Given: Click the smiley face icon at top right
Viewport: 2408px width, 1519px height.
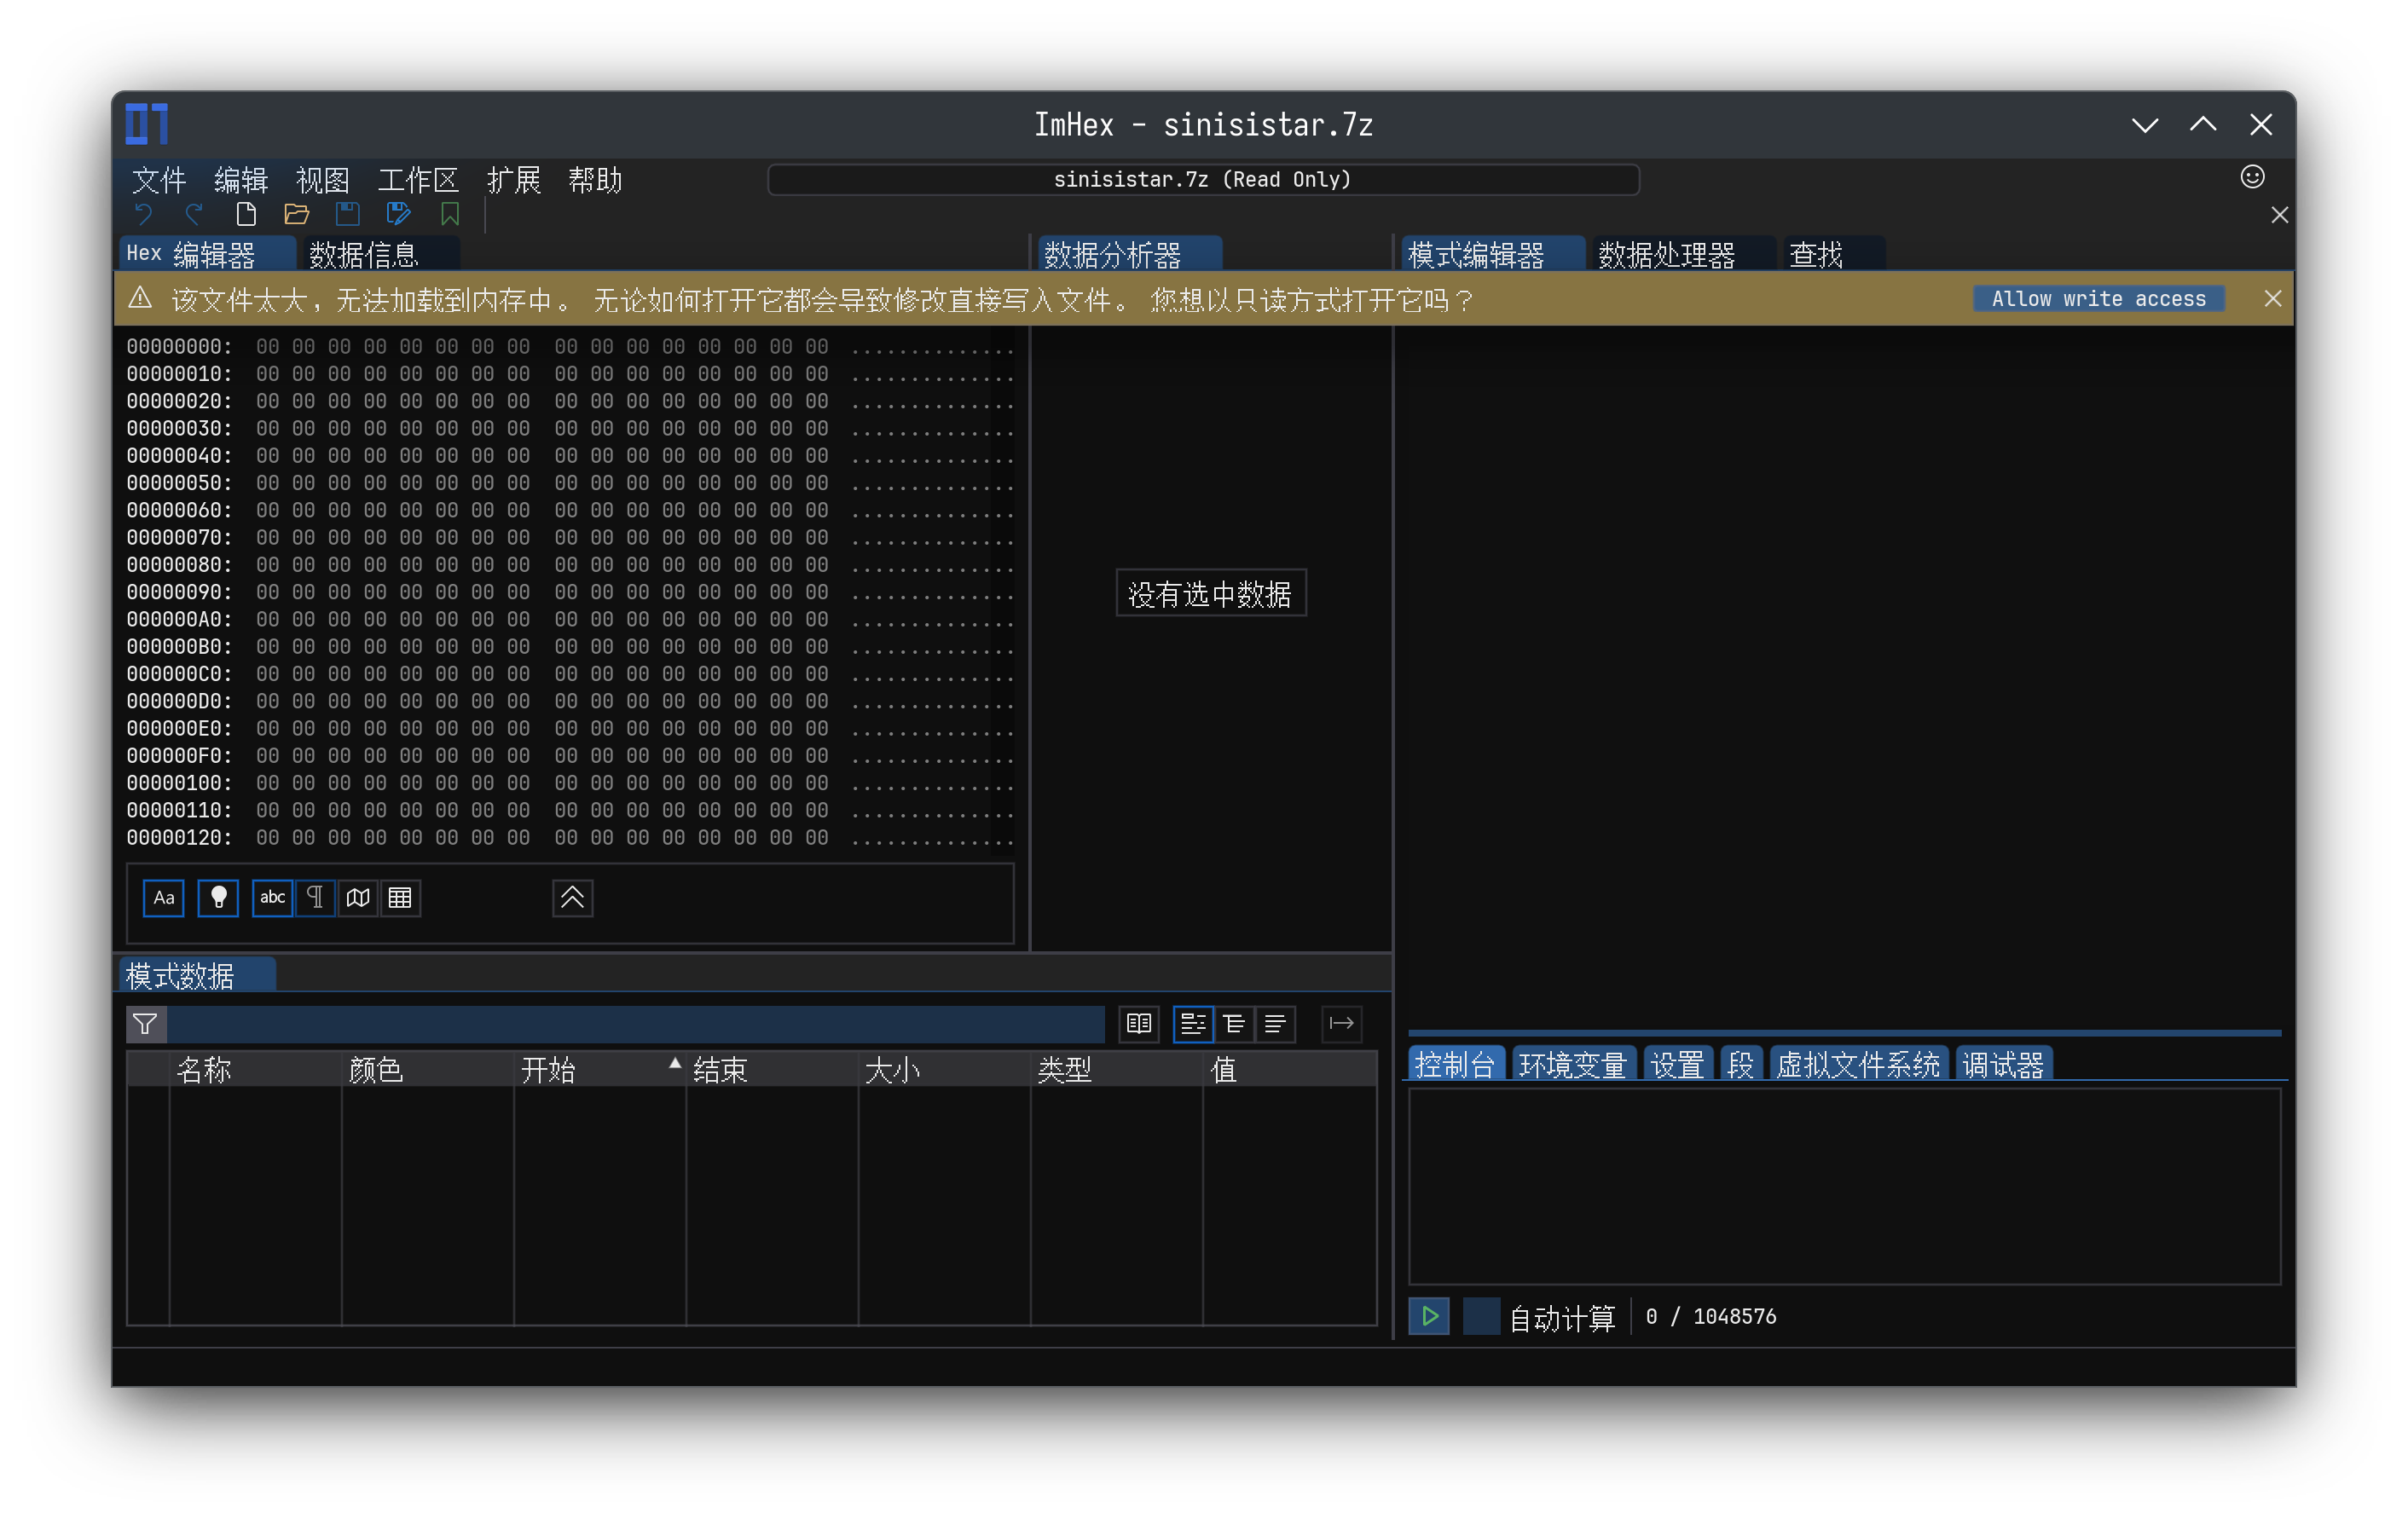Looking at the screenshot, I should (2252, 177).
